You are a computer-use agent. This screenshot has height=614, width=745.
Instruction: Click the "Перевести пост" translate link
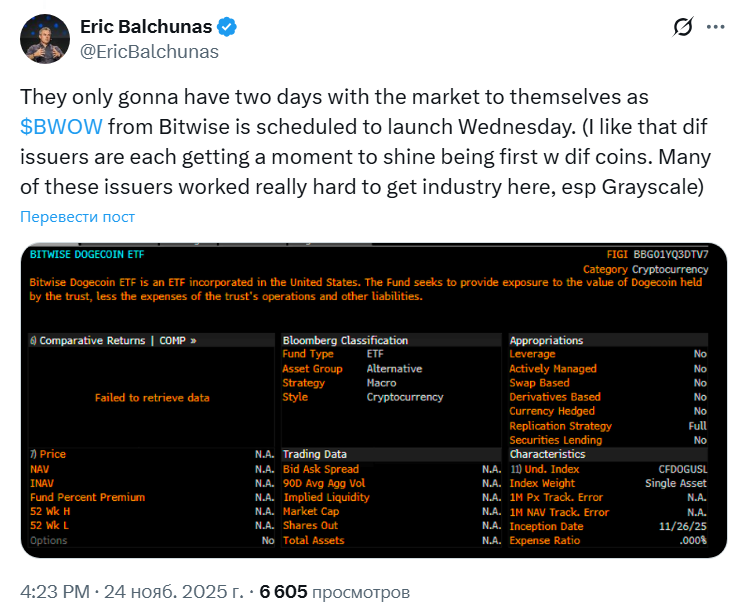pyautogui.click(x=78, y=217)
